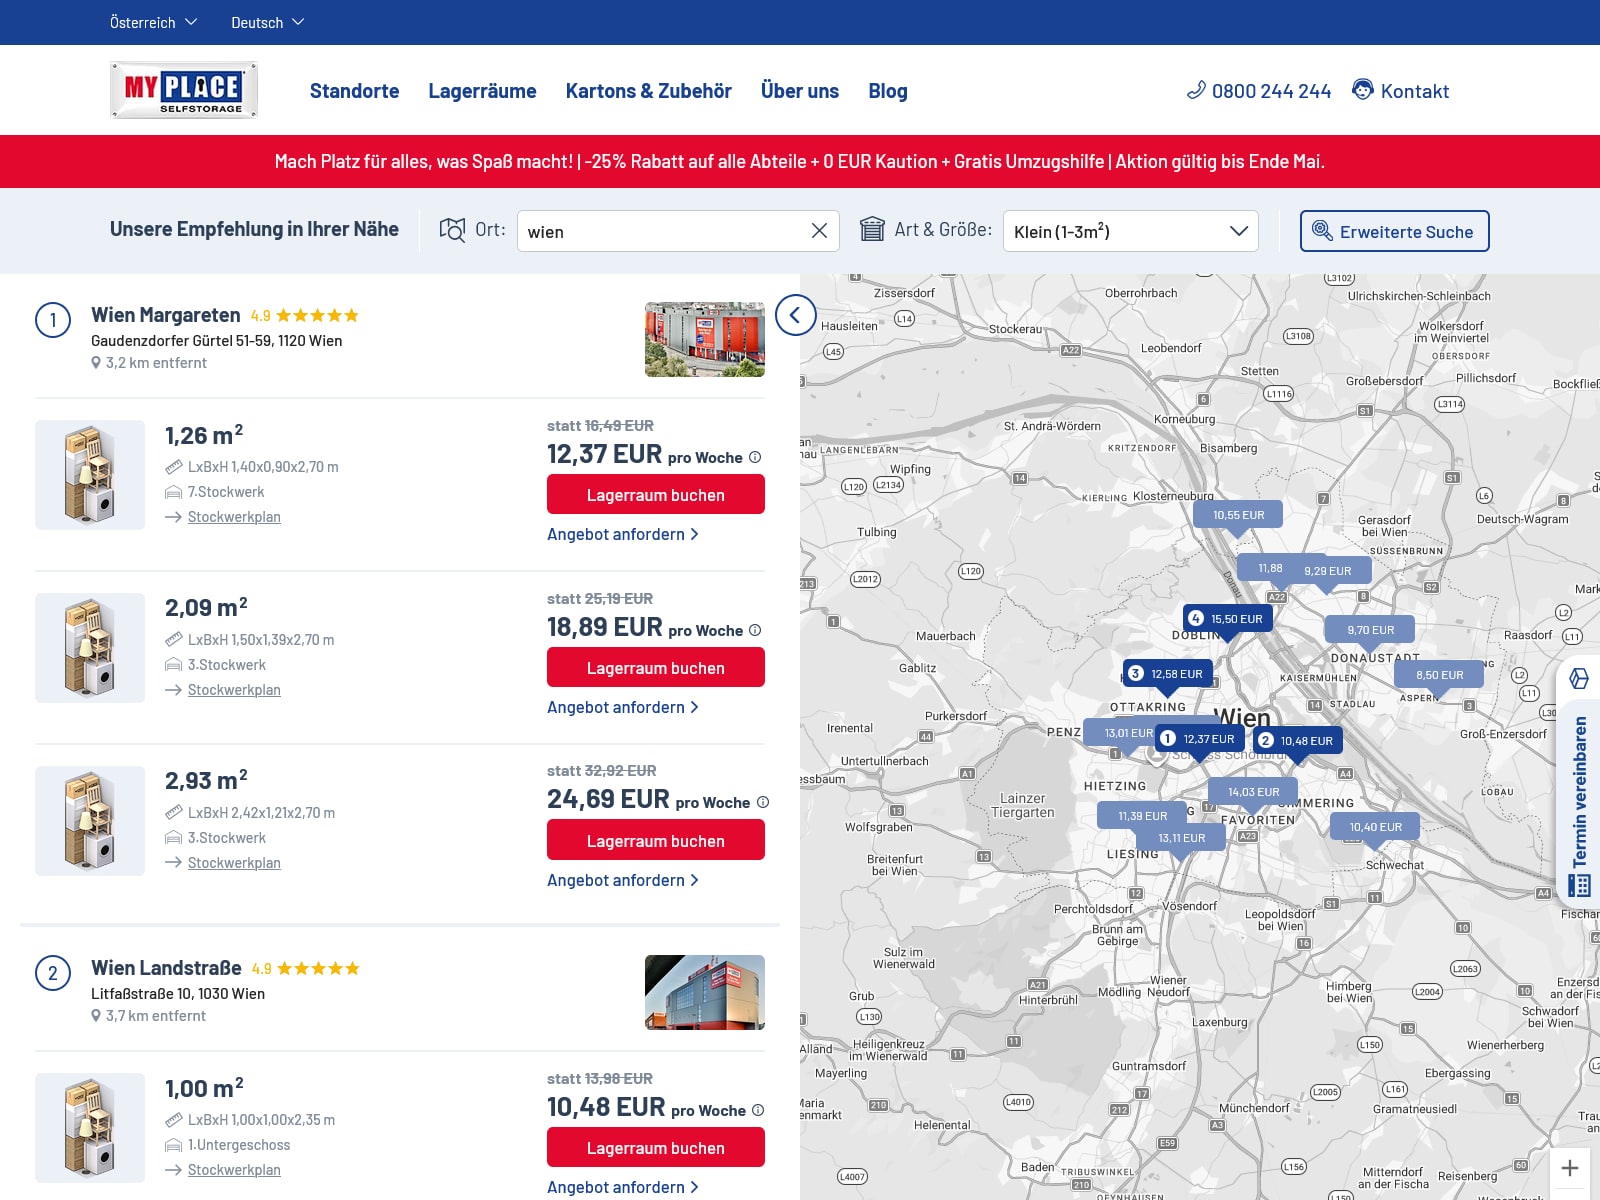The height and width of the screenshot is (1200, 1600).
Task: Click the 9,70 EUR map price marker
Action: point(1370,630)
